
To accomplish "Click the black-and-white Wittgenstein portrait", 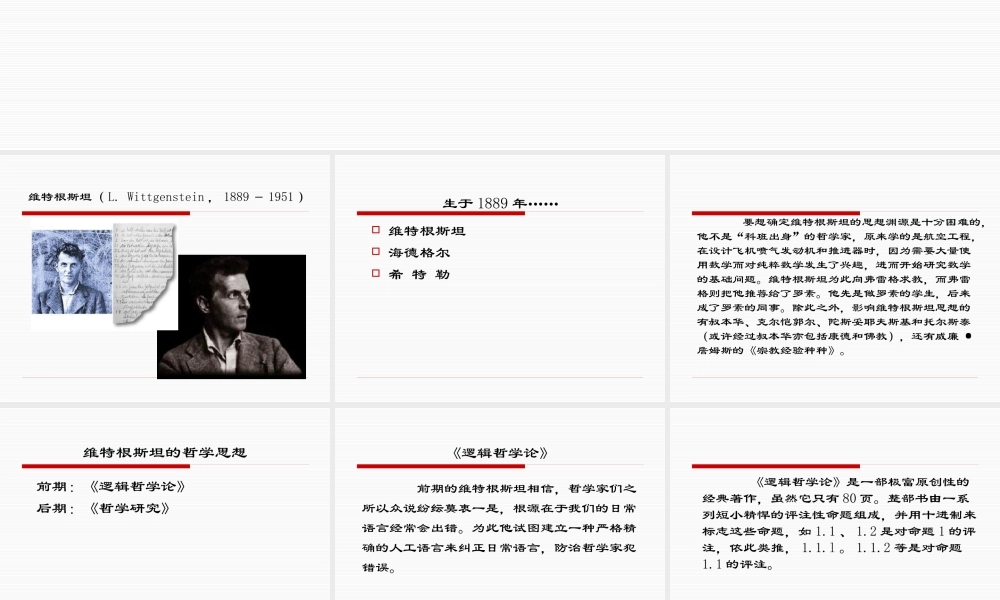I will pyautogui.click(x=231, y=316).
